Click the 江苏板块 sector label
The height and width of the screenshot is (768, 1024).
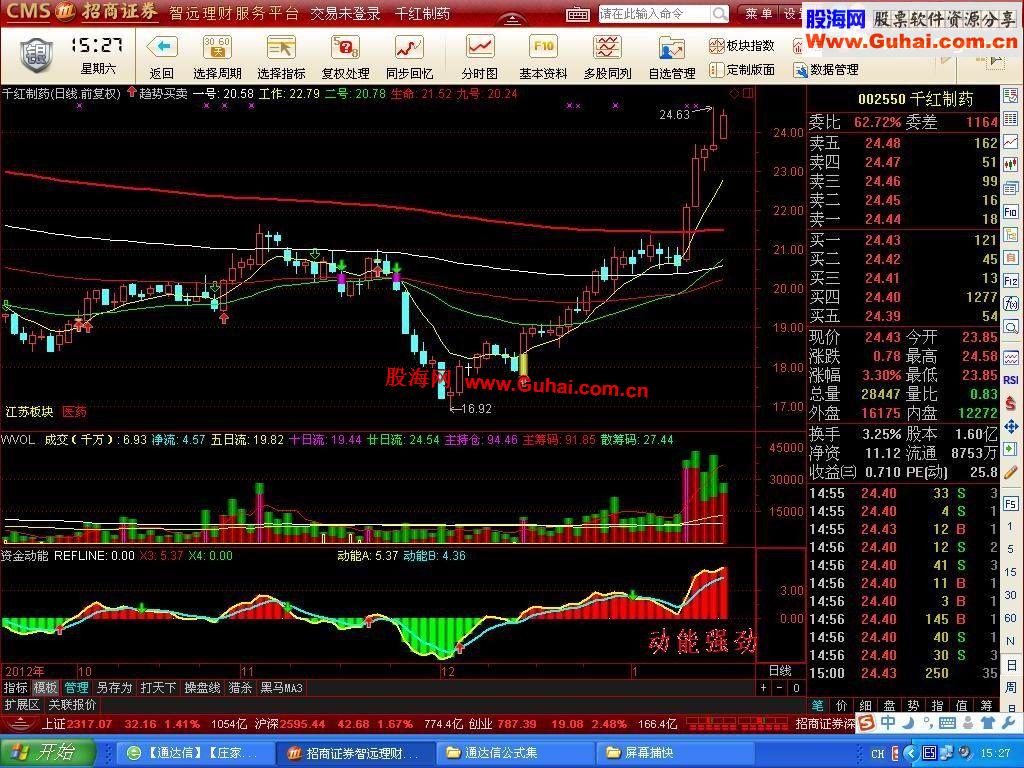[x=29, y=412]
